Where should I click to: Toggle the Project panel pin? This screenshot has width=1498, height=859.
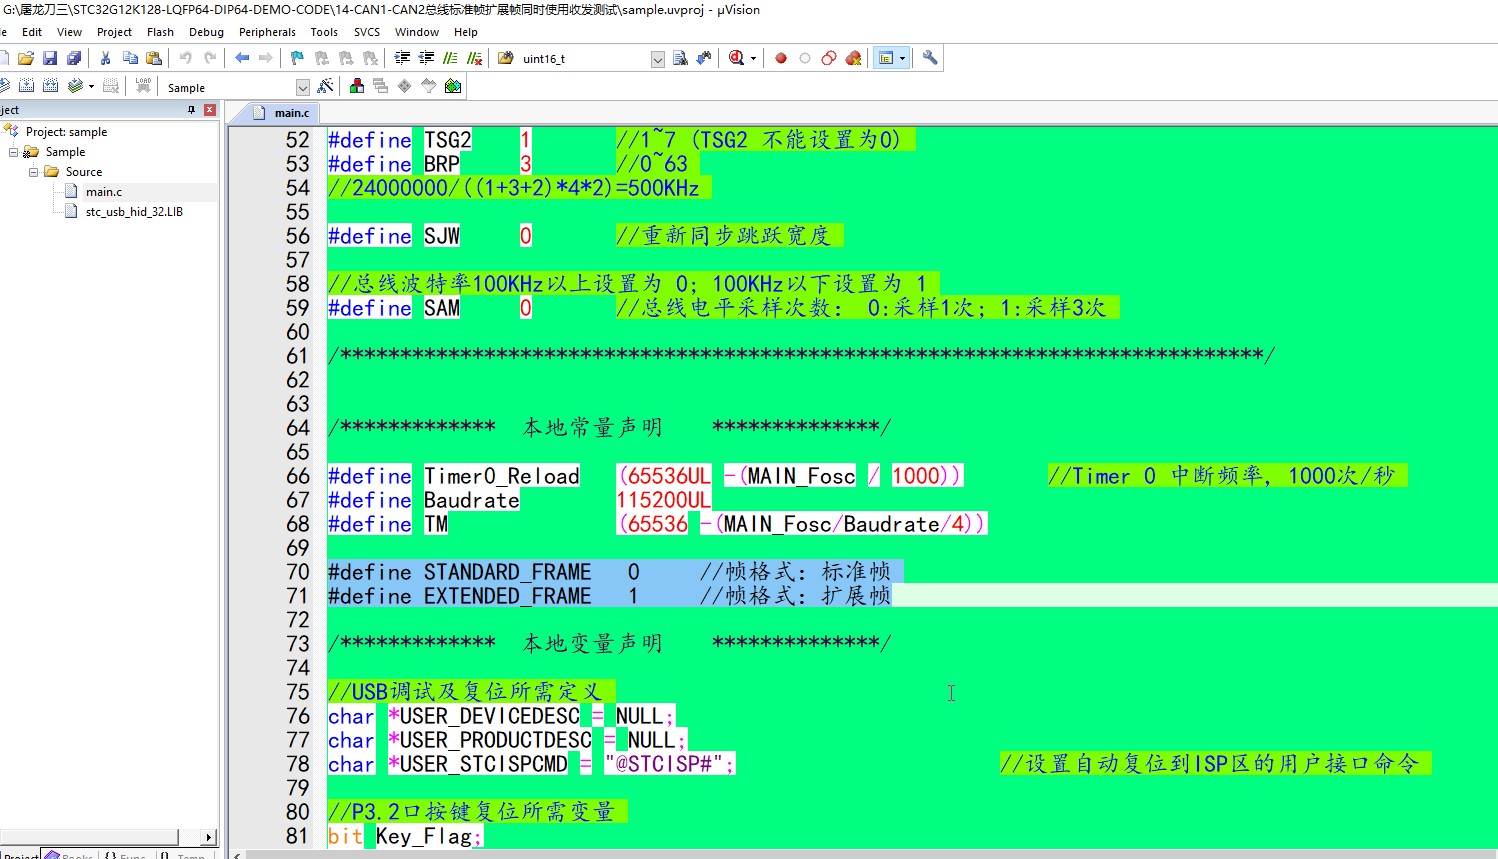tap(191, 110)
